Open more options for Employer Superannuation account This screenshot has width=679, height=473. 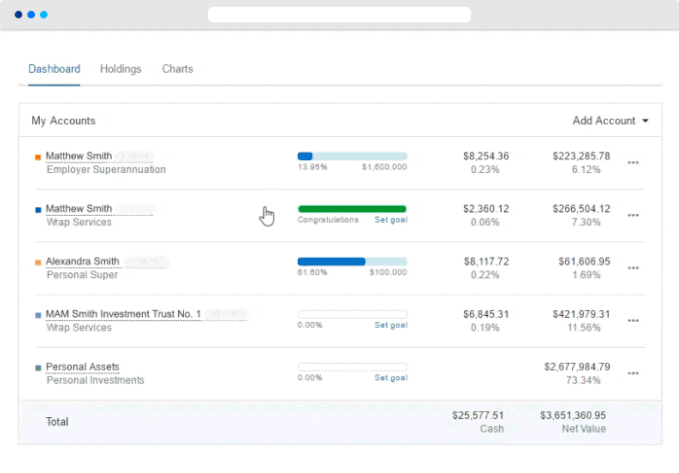click(x=632, y=162)
